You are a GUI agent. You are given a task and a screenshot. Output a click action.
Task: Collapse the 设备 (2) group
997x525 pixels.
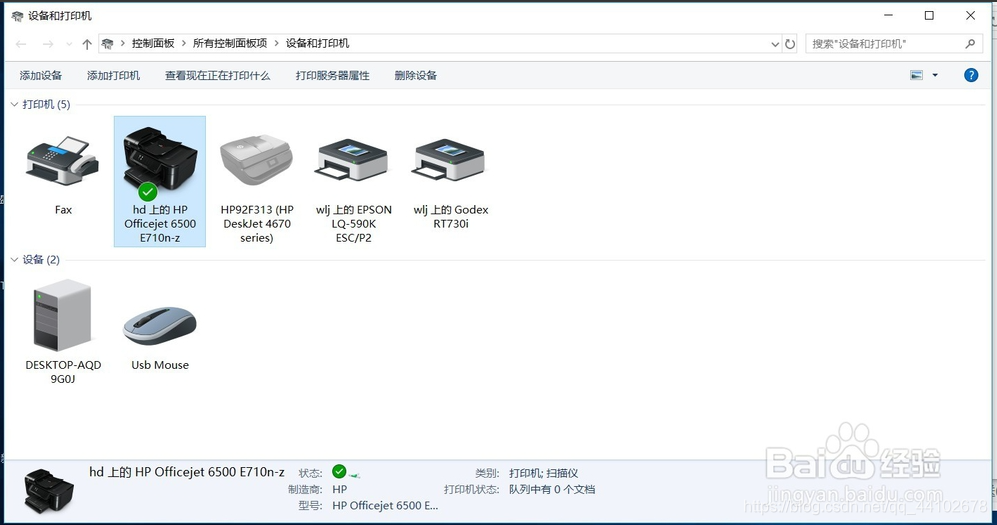[15, 259]
